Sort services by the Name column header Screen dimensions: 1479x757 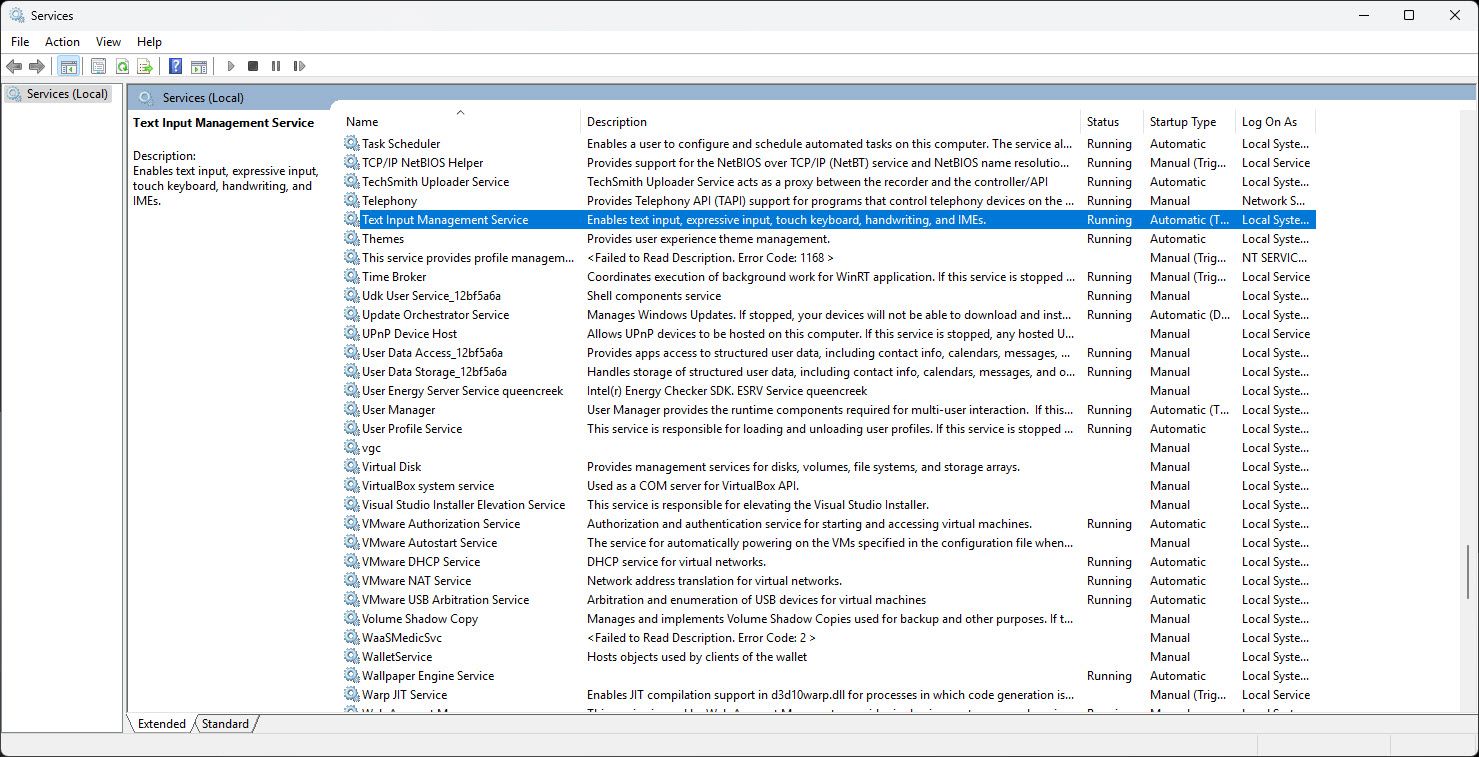point(460,122)
